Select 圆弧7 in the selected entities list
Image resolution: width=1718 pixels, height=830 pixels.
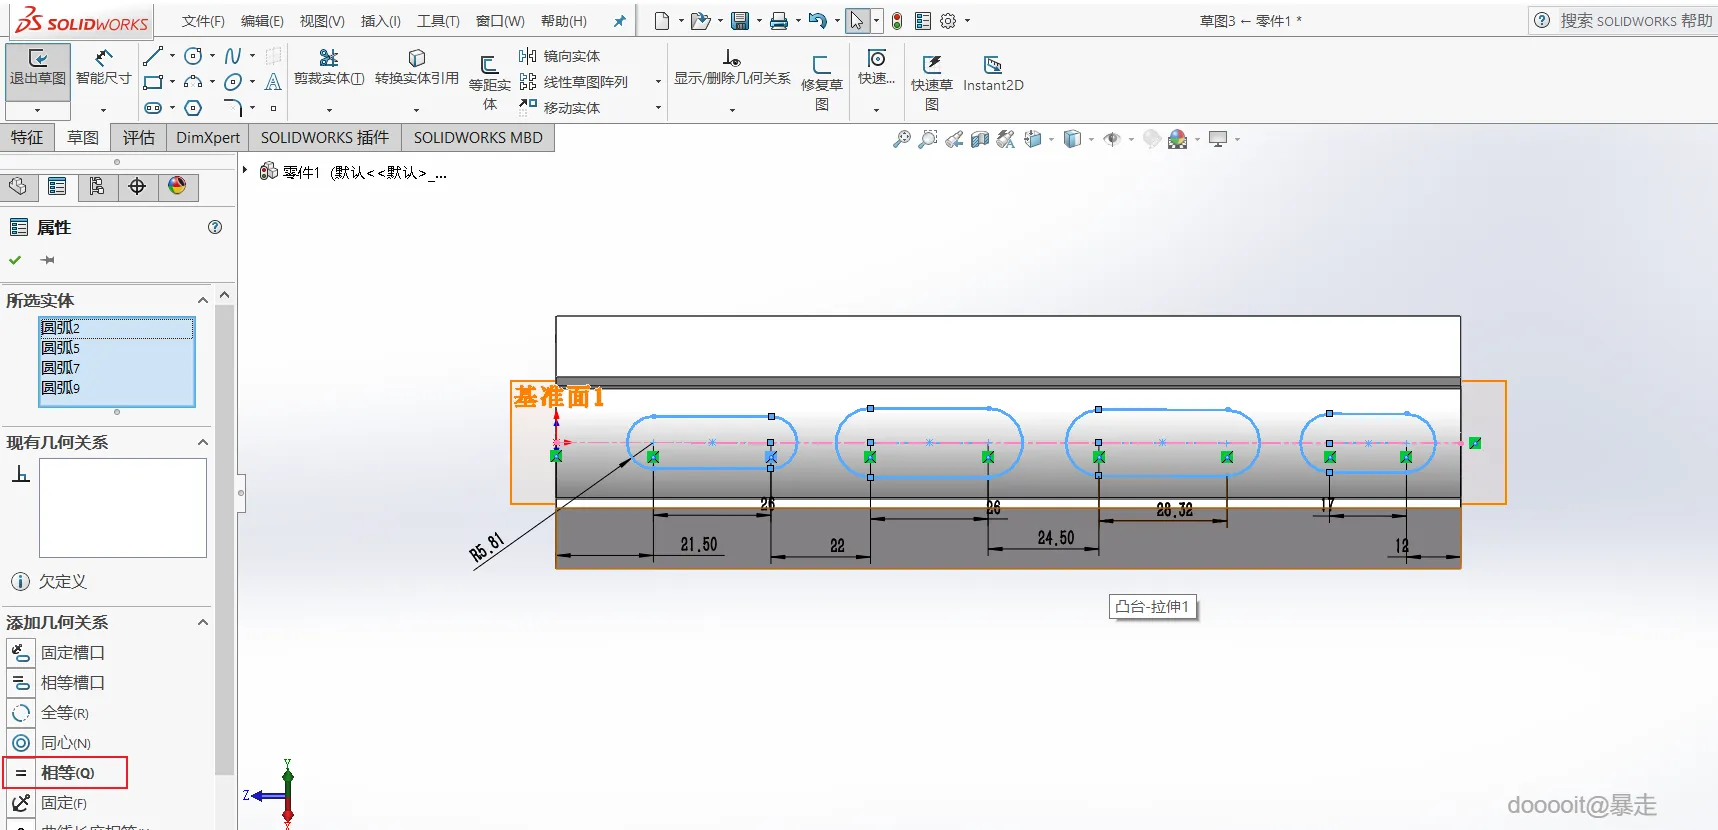pyautogui.click(x=60, y=368)
